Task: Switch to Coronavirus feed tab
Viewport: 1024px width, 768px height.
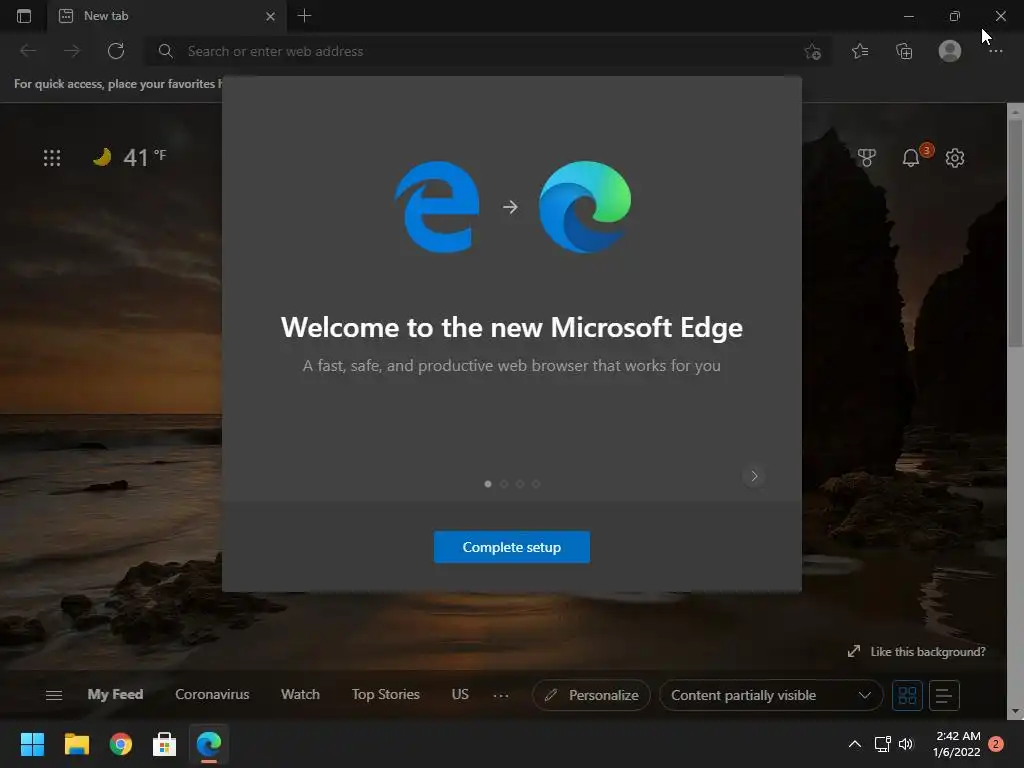Action: [212, 694]
